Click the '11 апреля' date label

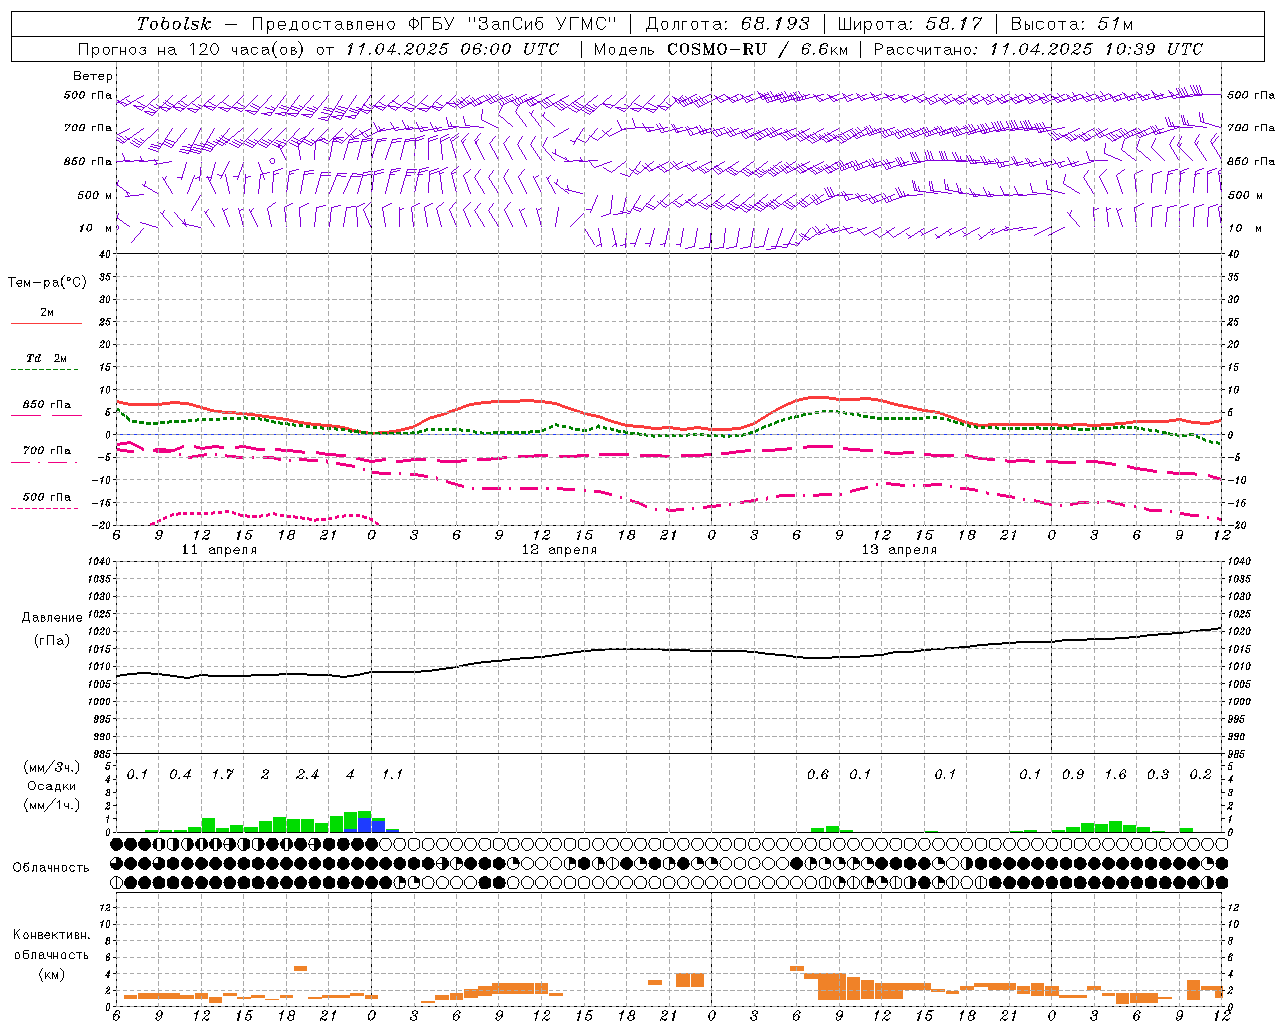click(x=219, y=550)
